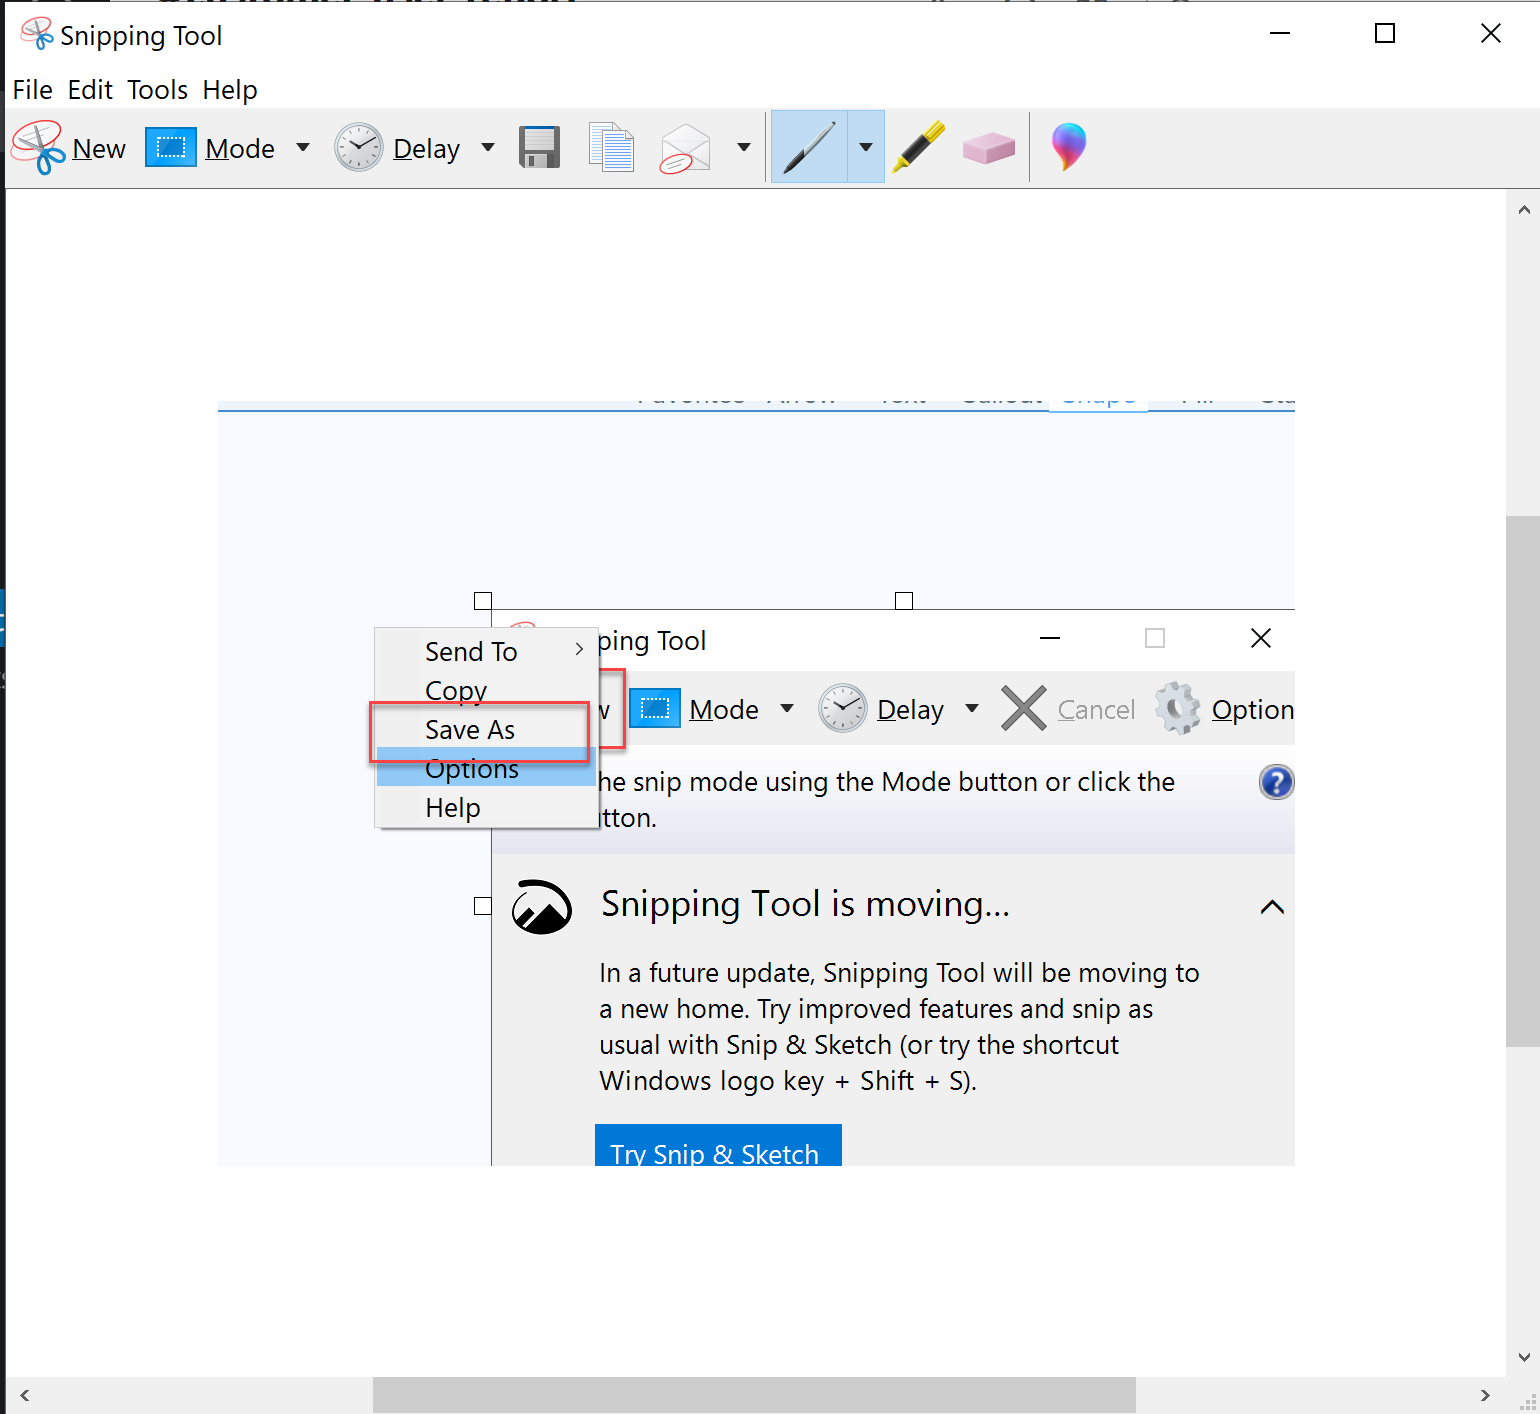Click the Delay clock icon

pyautogui.click(x=358, y=148)
